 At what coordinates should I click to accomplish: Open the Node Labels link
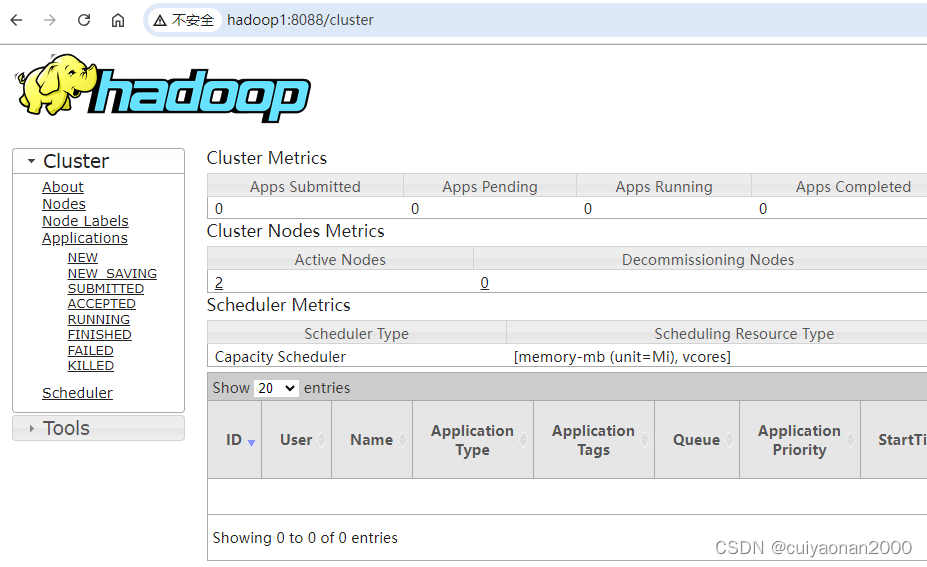[x=85, y=221]
